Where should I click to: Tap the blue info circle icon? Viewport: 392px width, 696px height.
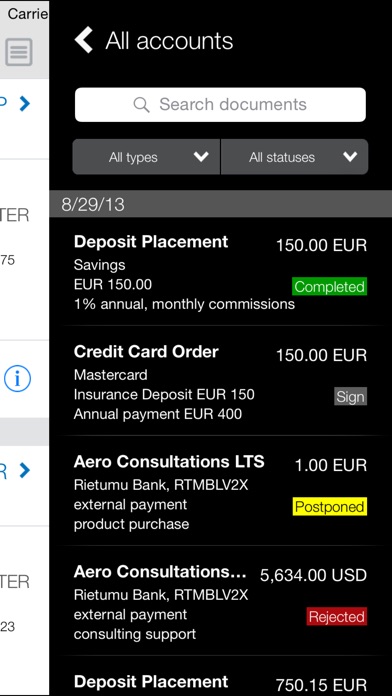pos(17,379)
